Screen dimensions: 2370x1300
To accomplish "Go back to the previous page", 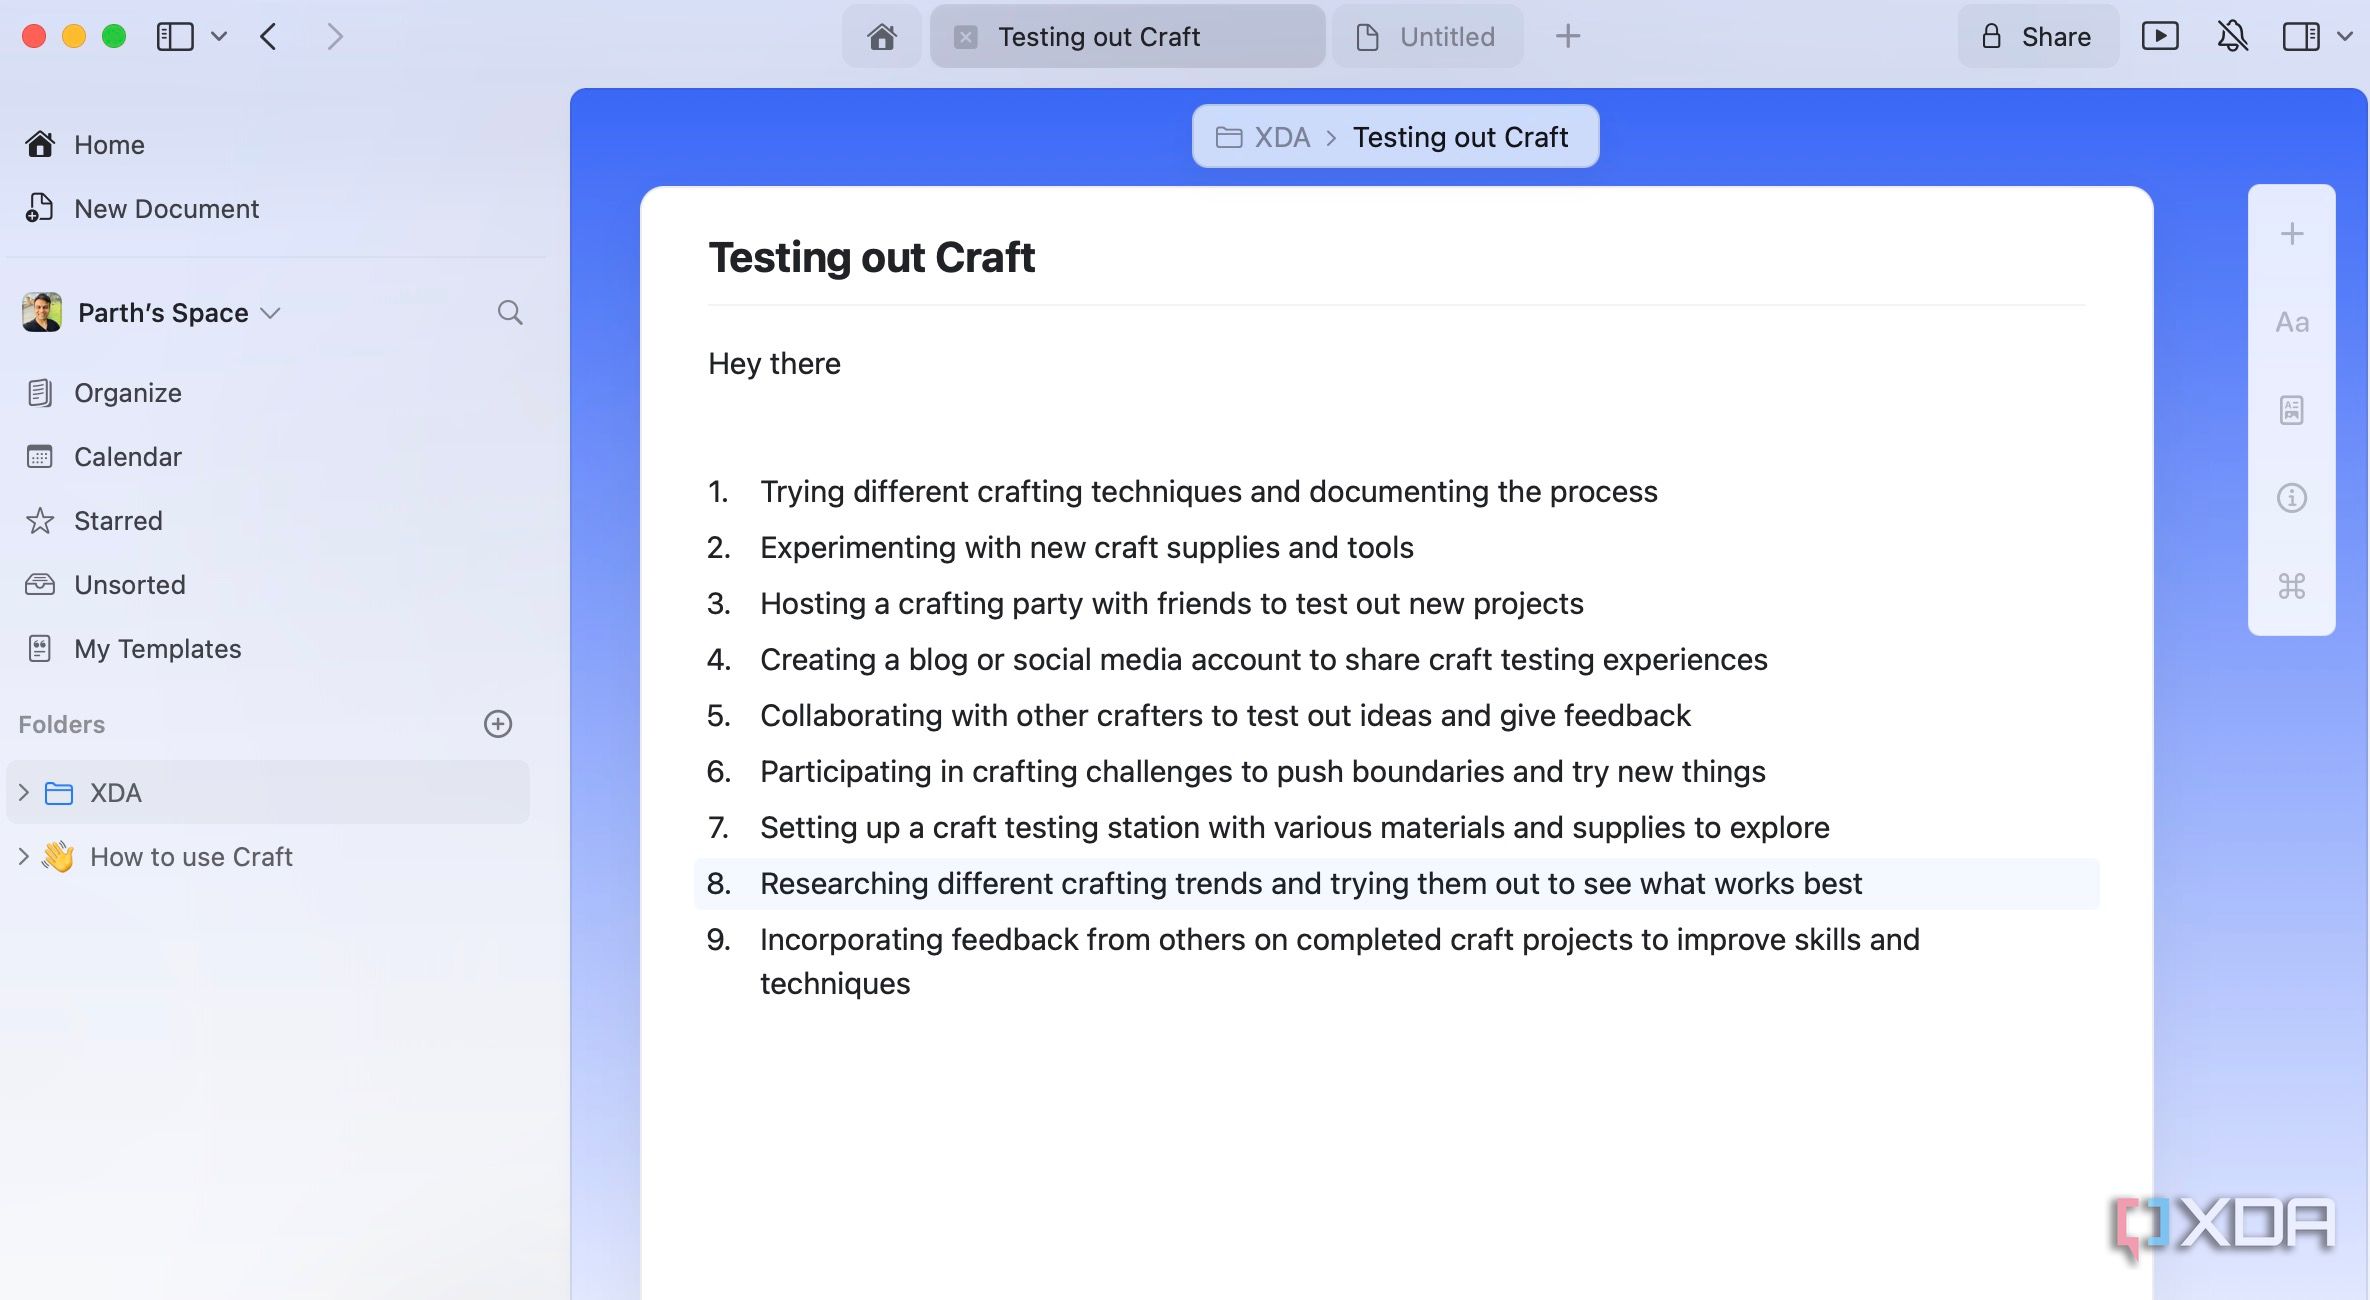I will [x=268, y=37].
